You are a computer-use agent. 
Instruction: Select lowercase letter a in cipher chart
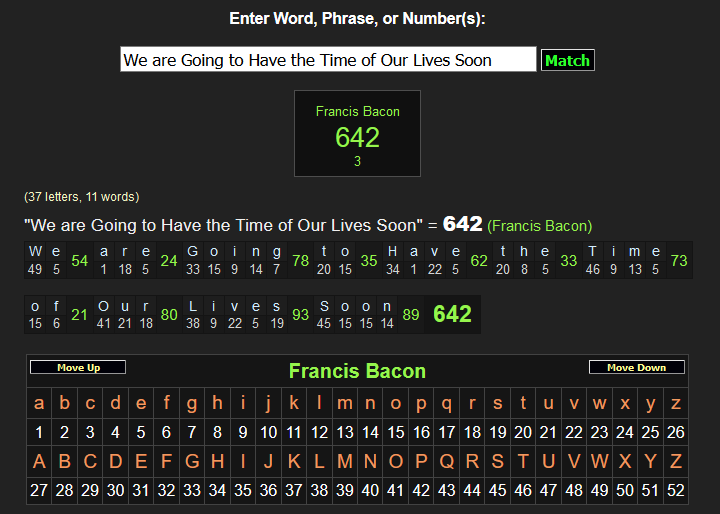point(39,404)
